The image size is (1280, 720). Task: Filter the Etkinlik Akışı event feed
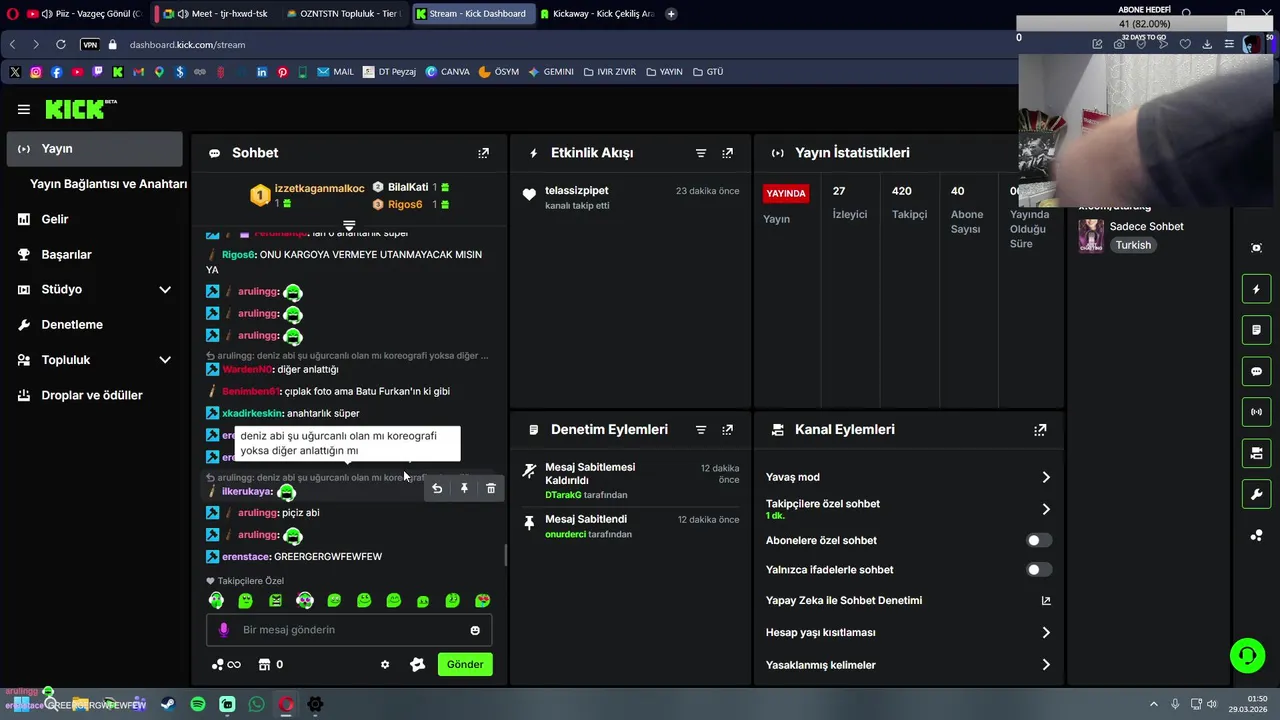(701, 153)
